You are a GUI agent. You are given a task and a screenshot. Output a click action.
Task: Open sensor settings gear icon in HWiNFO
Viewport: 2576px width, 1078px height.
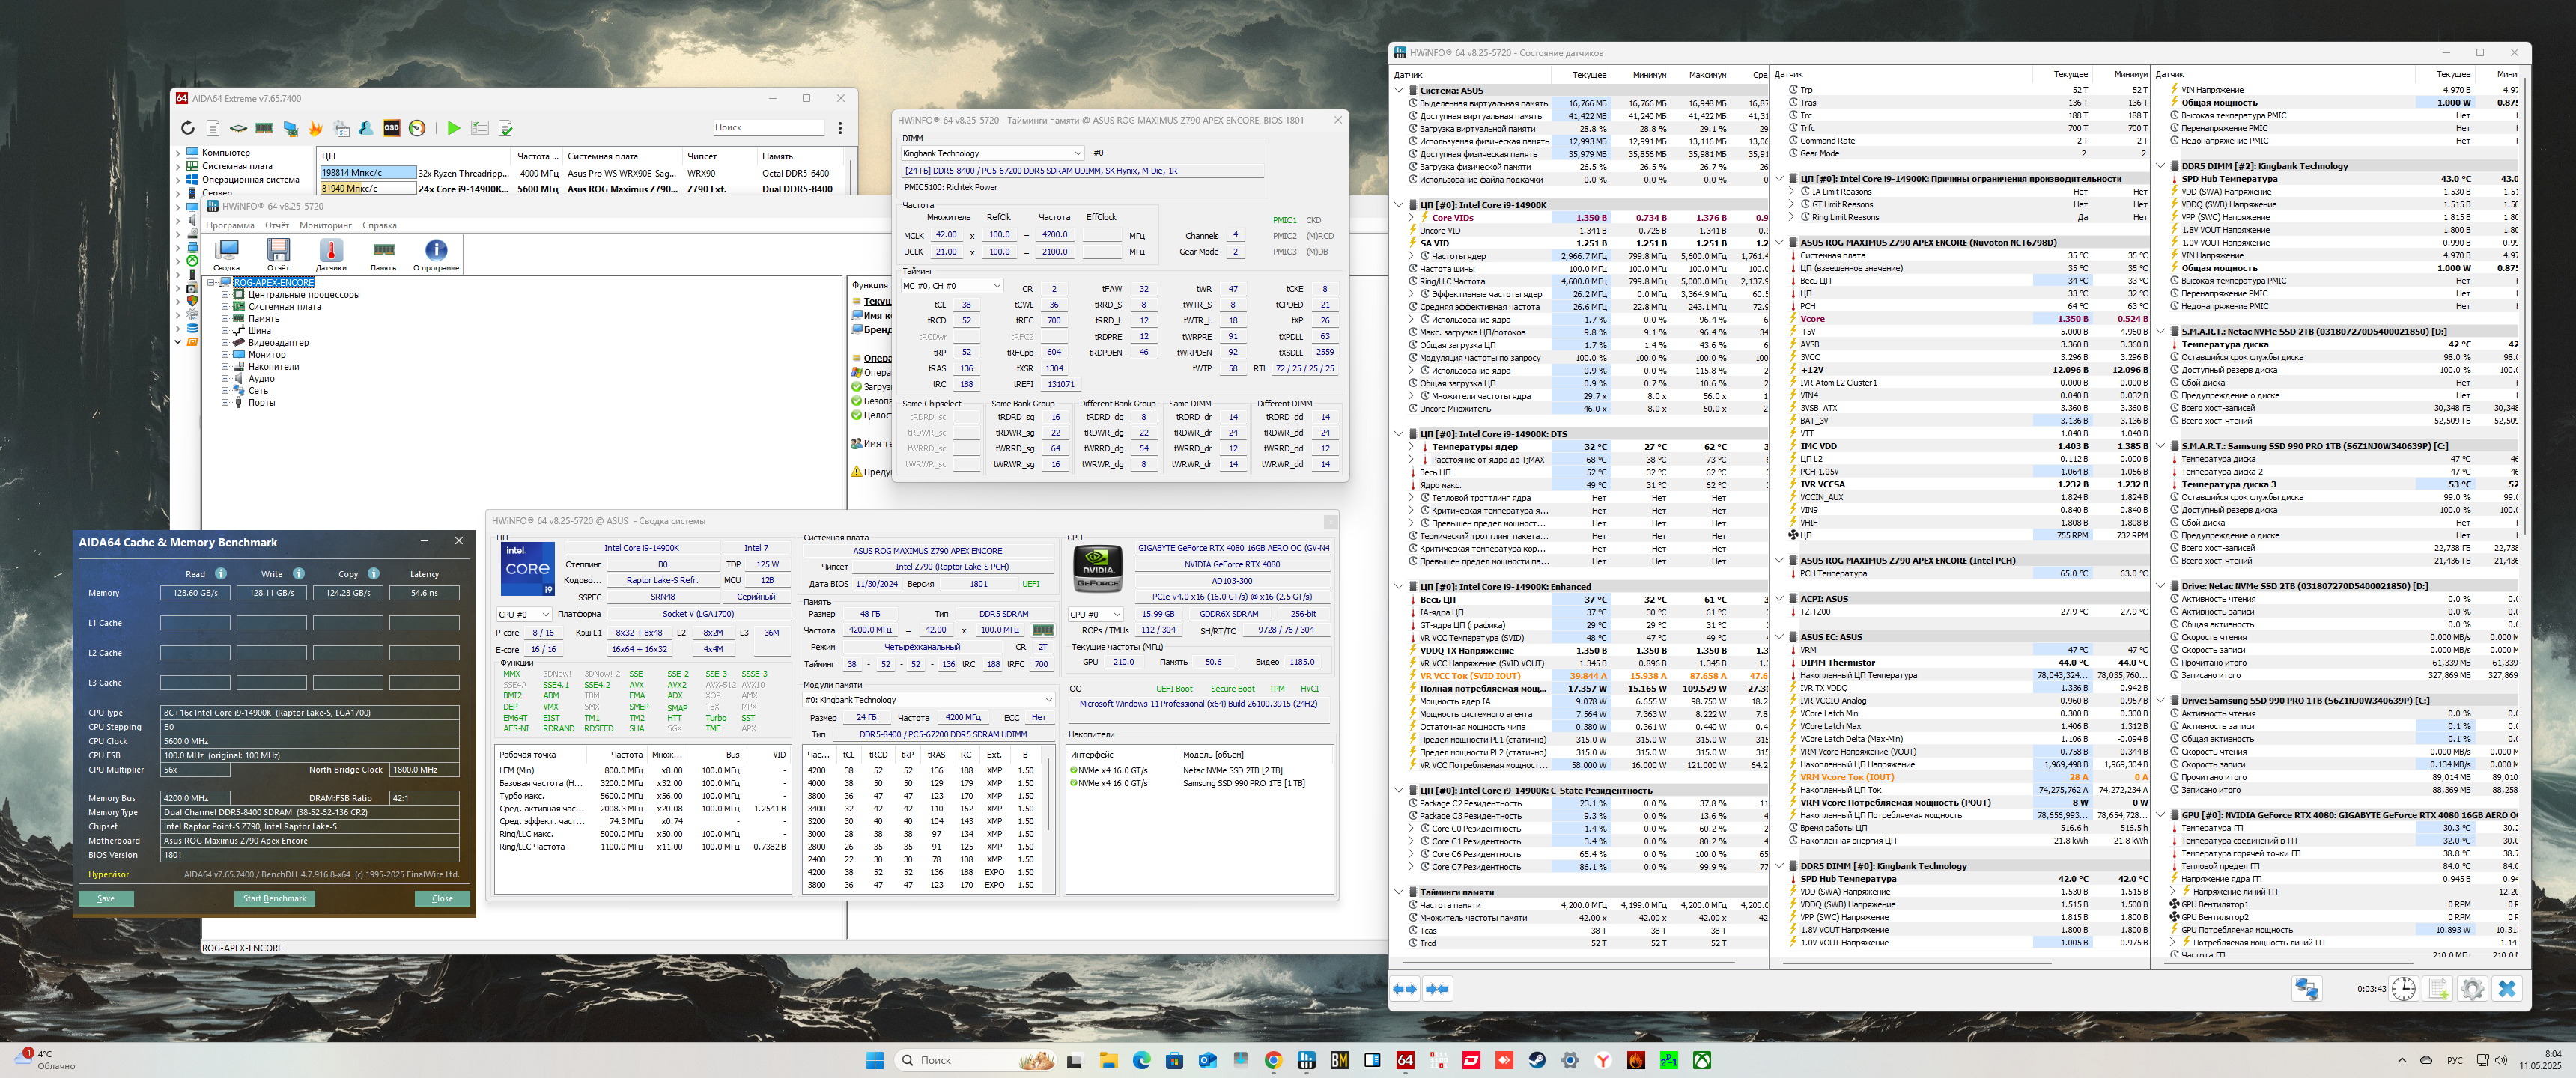point(2471,989)
